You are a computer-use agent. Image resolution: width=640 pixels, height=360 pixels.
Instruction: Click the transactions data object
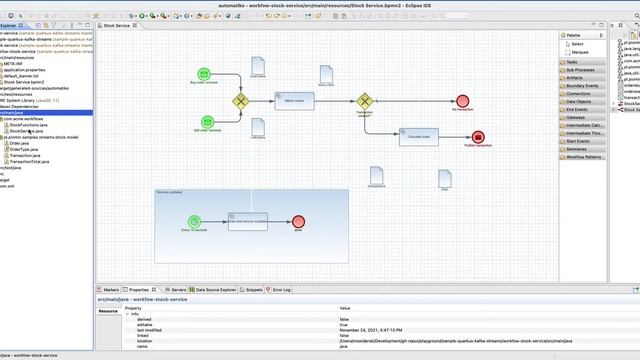click(x=376, y=175)
